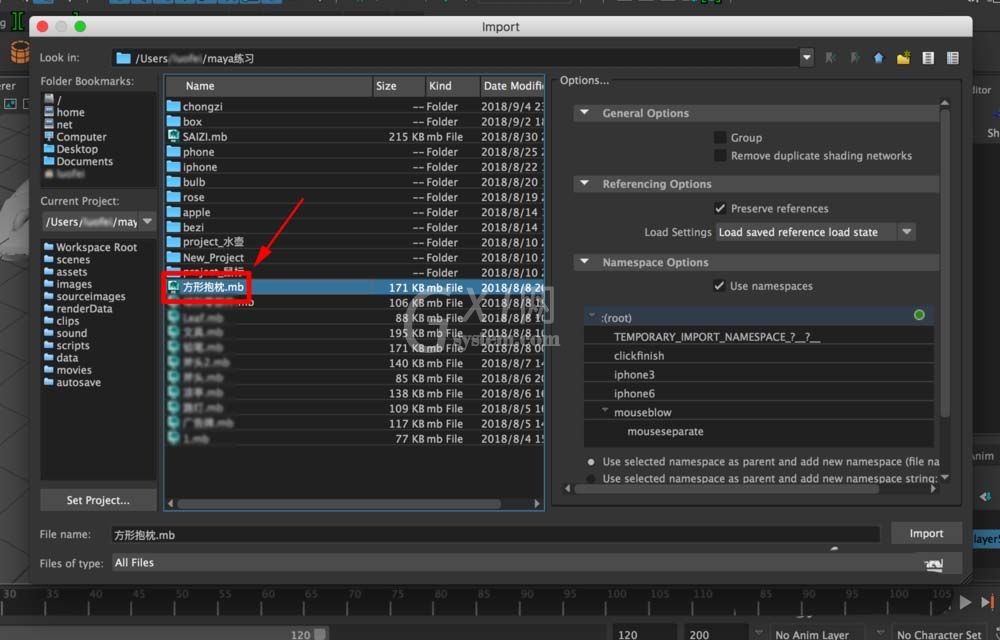
Task: Select the clips project folder
Action: pyautogui.click(x=62, y=321)
